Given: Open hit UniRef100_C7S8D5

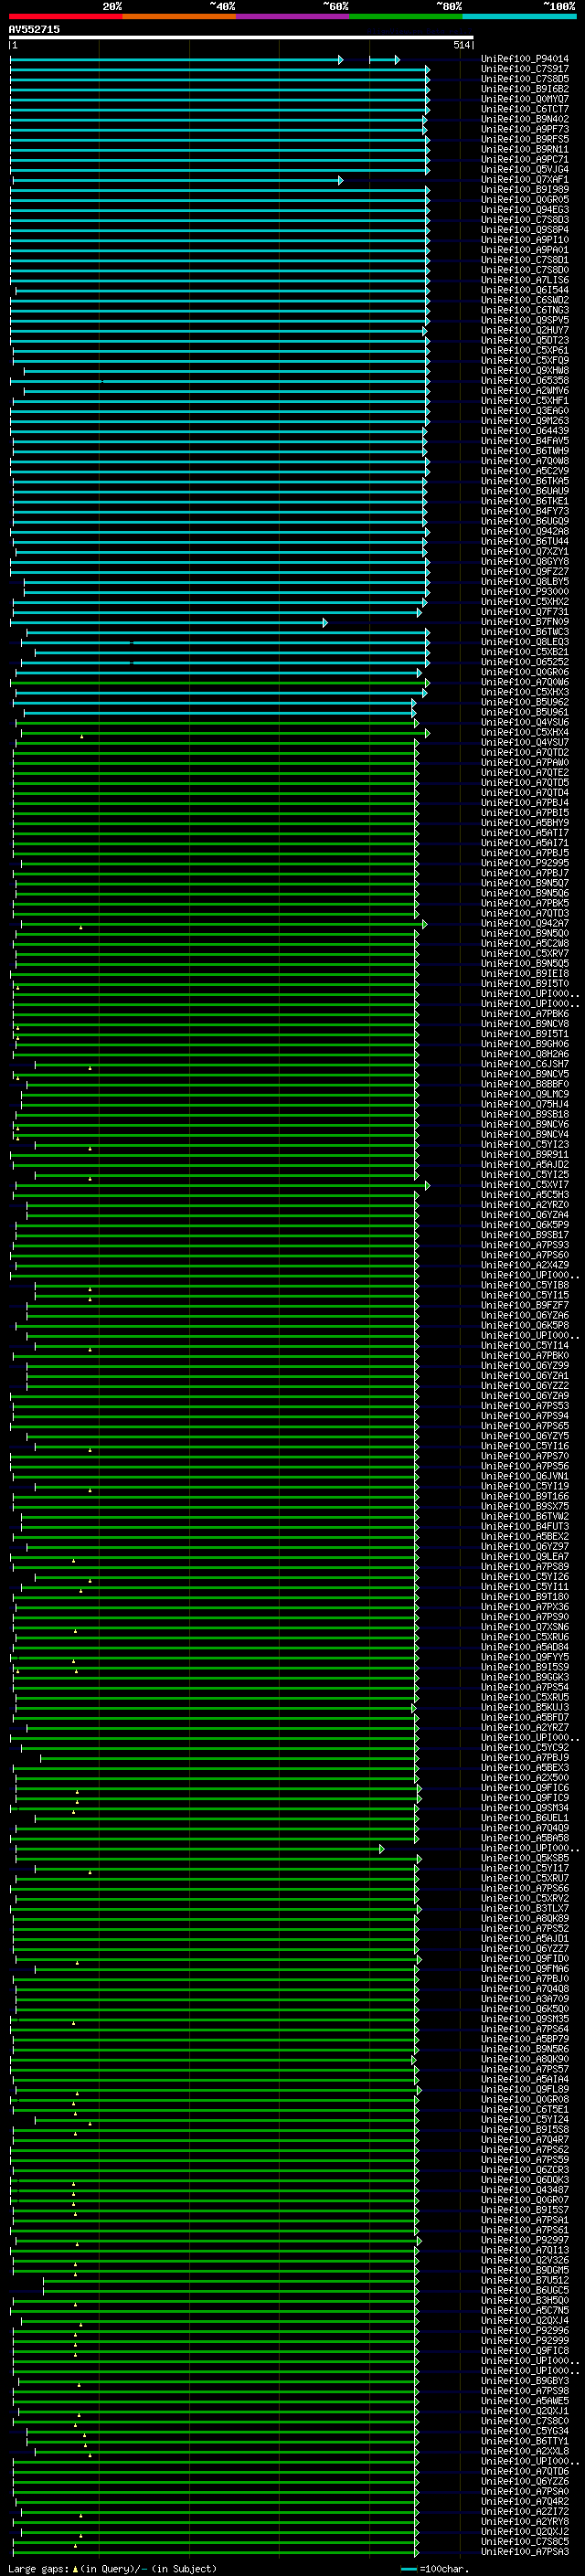Looking at the screenshot, I should (525, 79).
